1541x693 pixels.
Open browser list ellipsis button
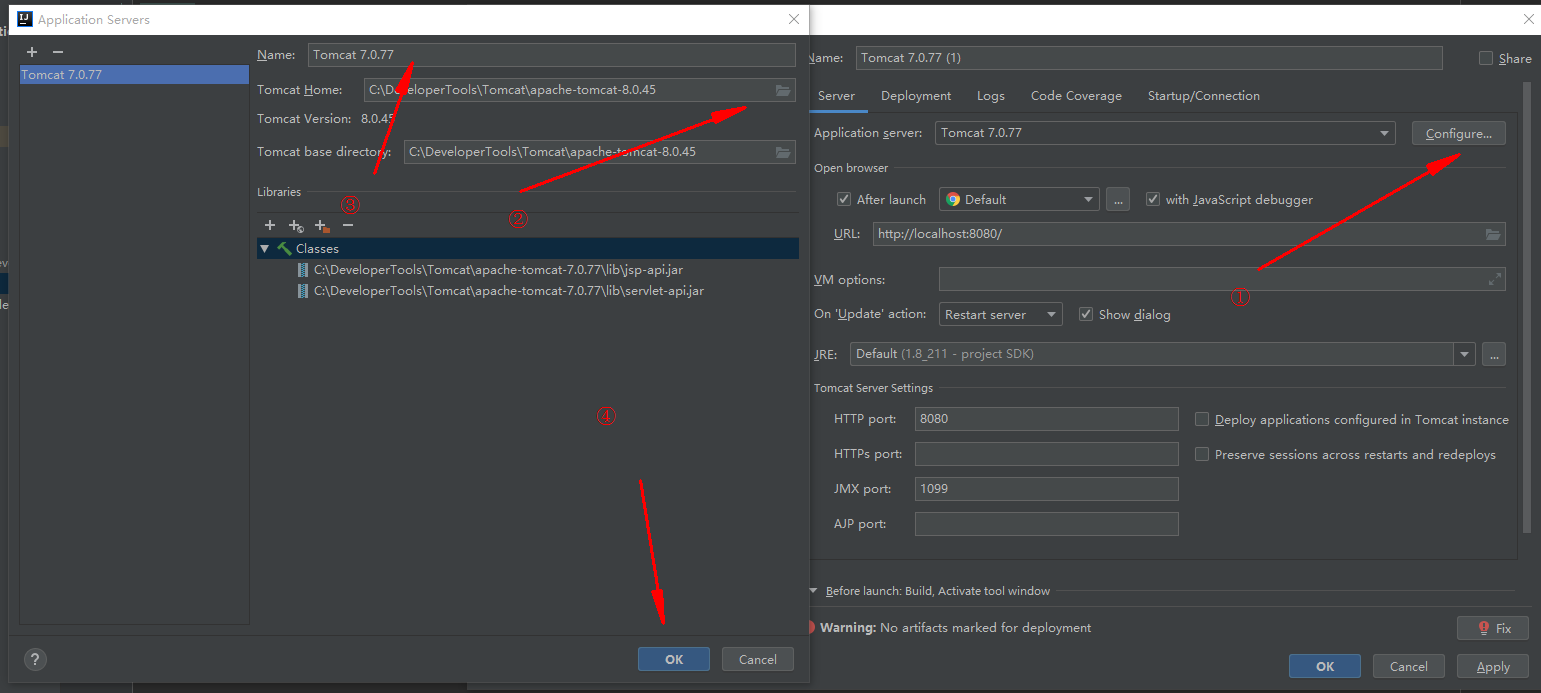[1118, 199]
